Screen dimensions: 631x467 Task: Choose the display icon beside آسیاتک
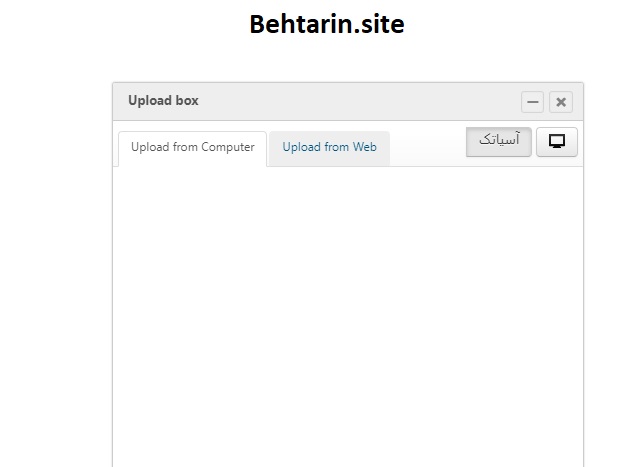557,142
